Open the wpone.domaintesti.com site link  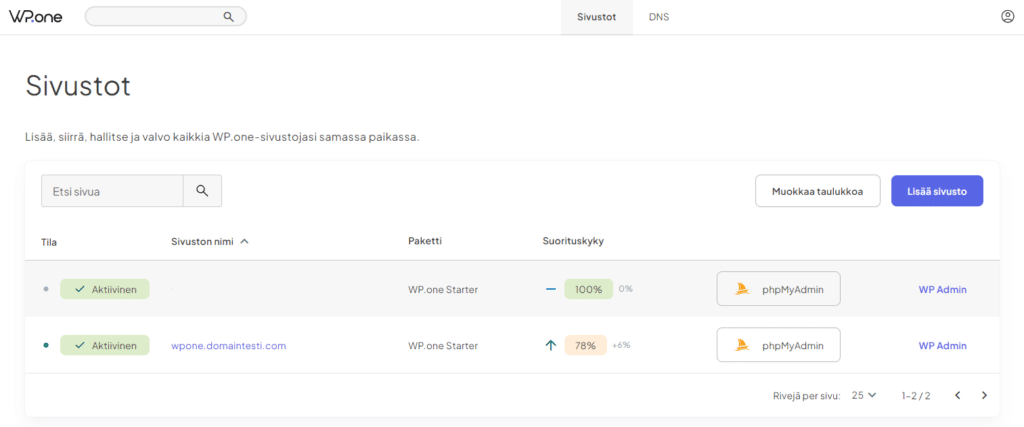[x=229, y=346]
